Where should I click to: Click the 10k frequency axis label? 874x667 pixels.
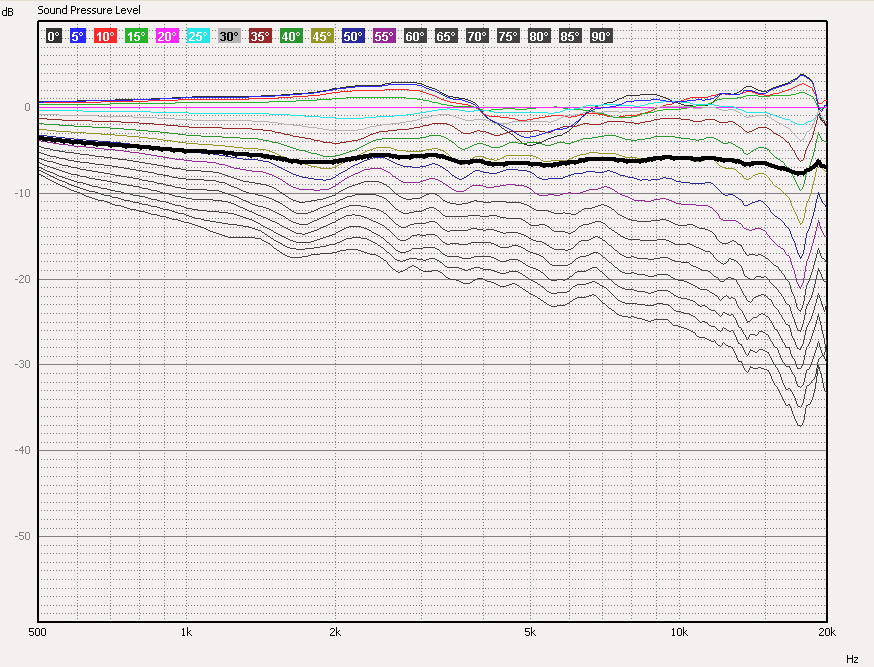pyautogui.click(x=679, y=632)
